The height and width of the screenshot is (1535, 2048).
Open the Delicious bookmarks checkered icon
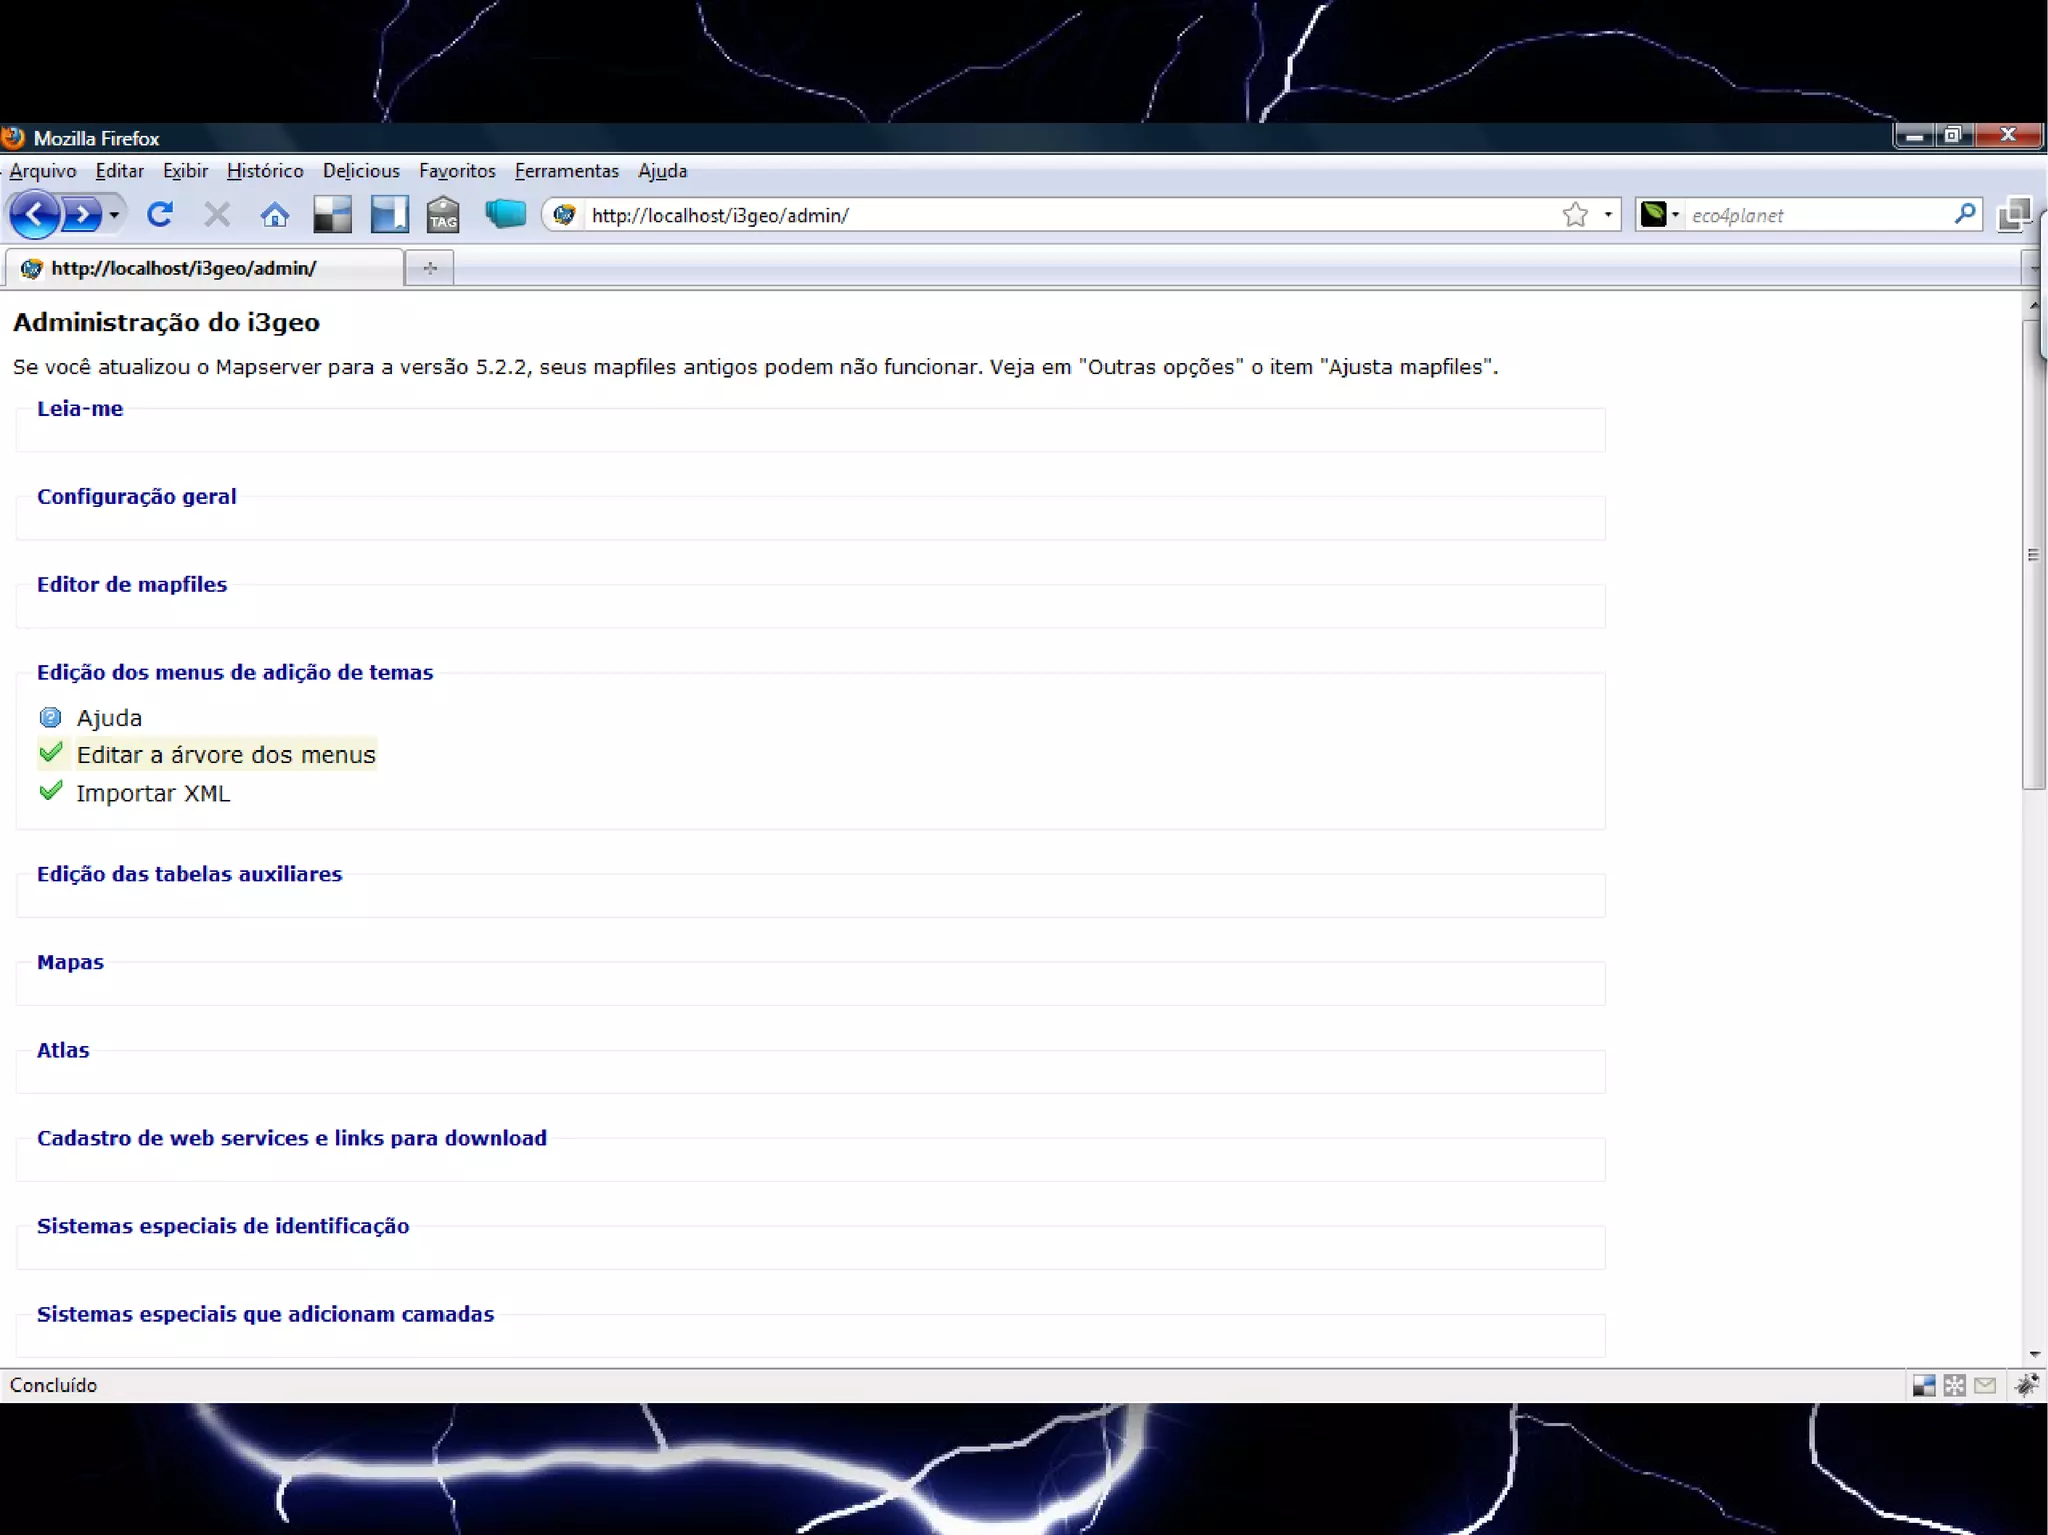point(332,214)
